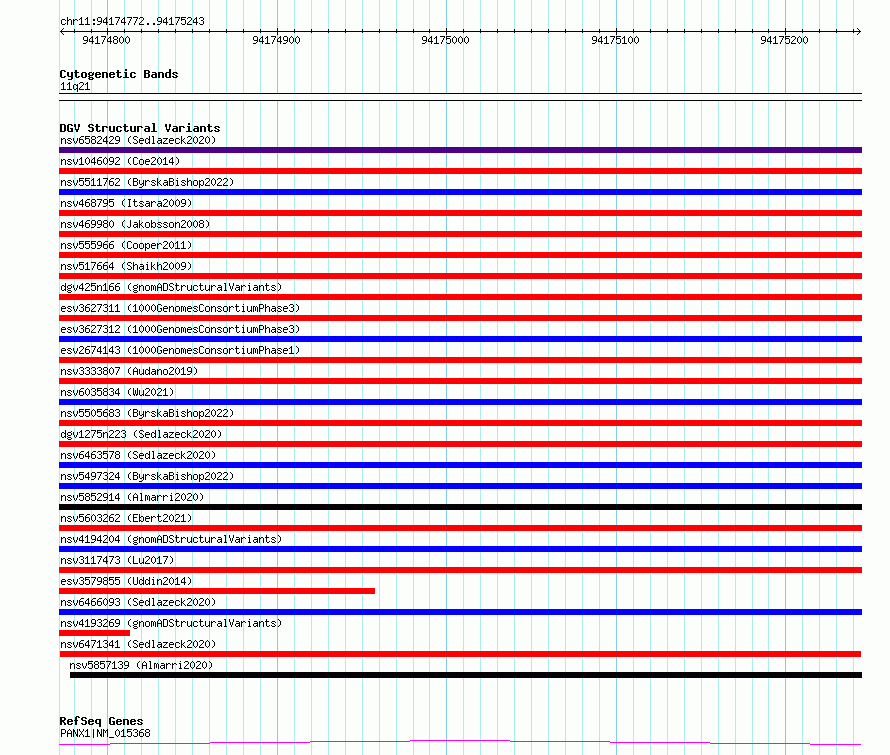890x755 pixels.
Task: Select the red nsv1046092 variant bar
Action: pos(460,171)
